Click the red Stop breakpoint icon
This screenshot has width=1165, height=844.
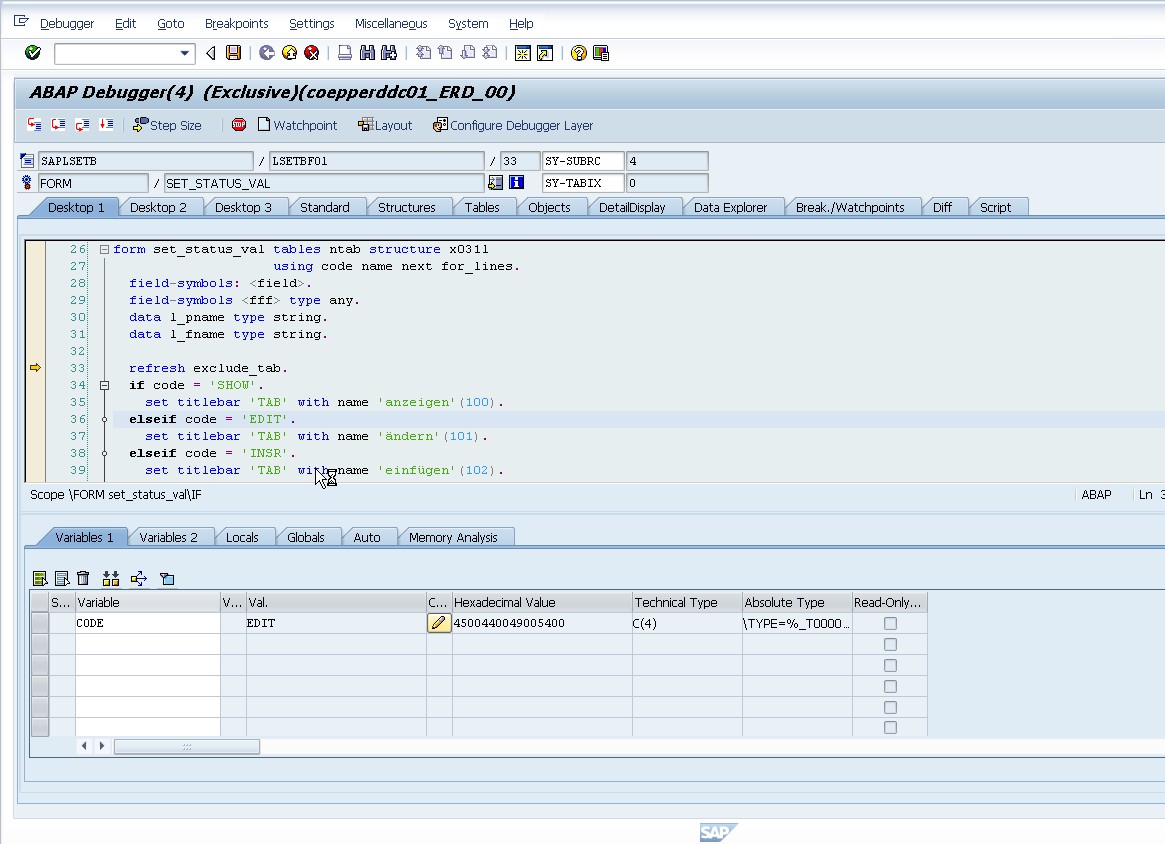(x=238, y=125)
